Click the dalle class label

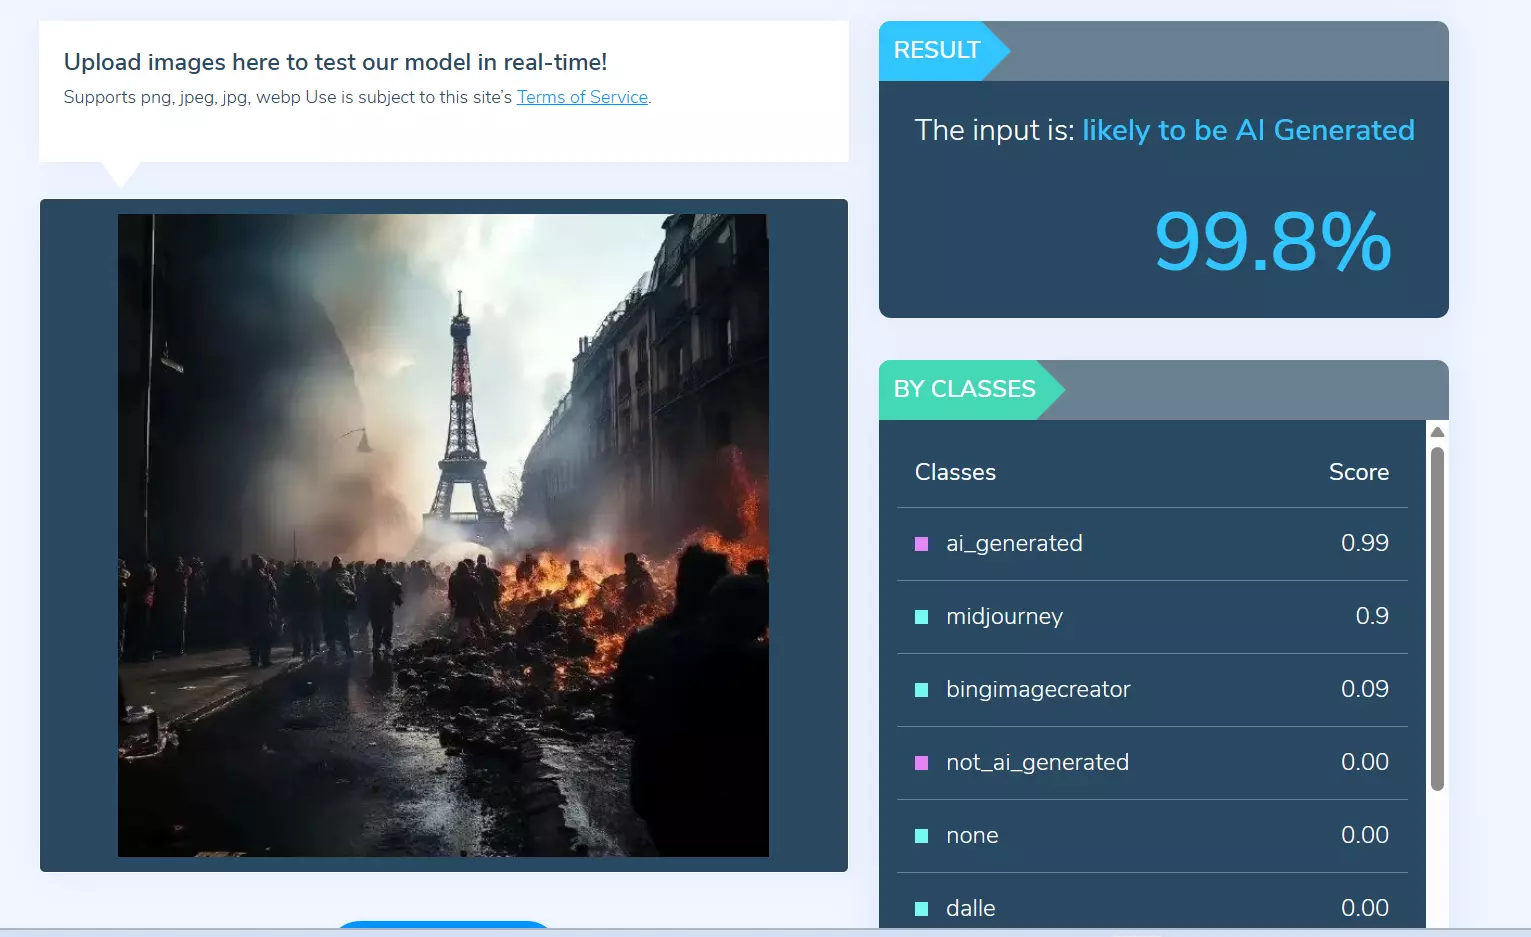coord(970,908)
